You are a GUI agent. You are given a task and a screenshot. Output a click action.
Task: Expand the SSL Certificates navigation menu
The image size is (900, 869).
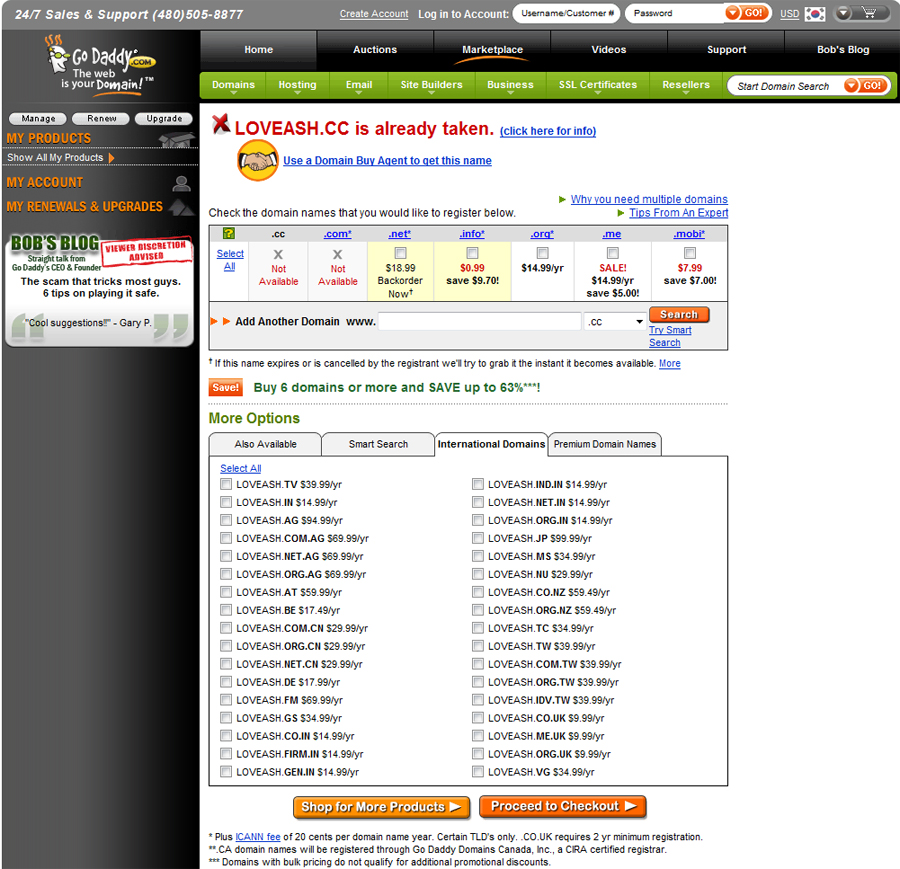tap(598, 85)
